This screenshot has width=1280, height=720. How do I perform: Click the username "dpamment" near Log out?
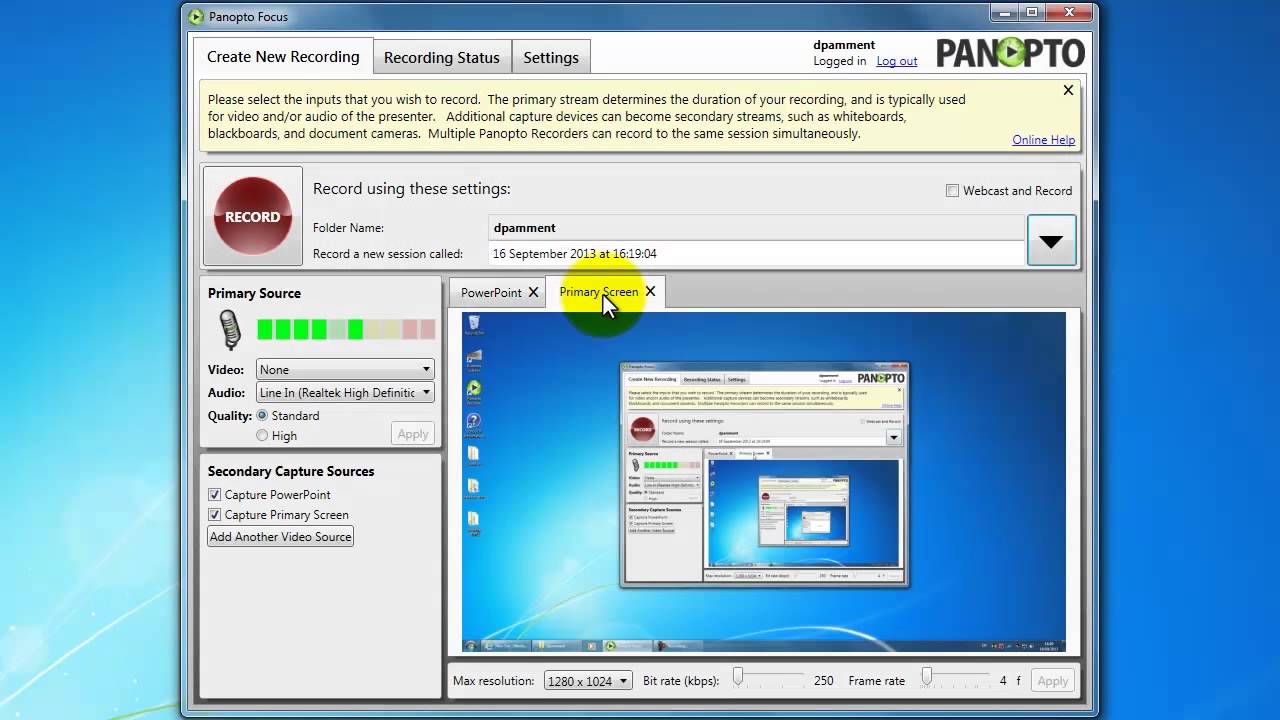[844, 45]
